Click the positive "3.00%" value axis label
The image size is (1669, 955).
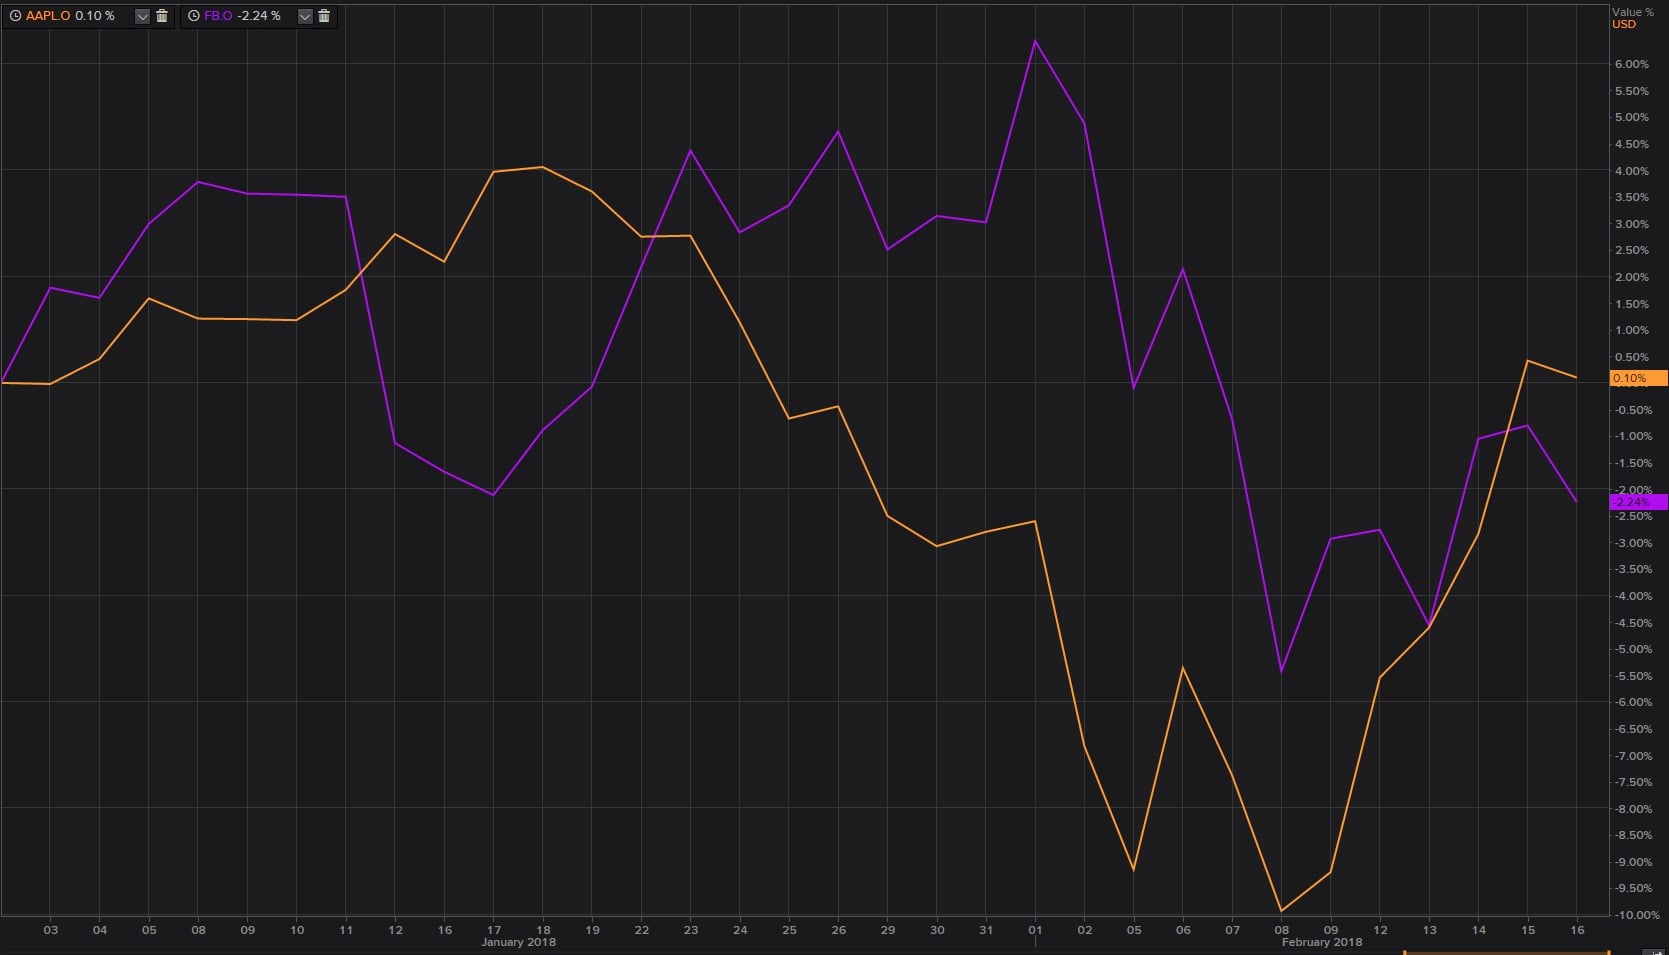pos(1631,224)
